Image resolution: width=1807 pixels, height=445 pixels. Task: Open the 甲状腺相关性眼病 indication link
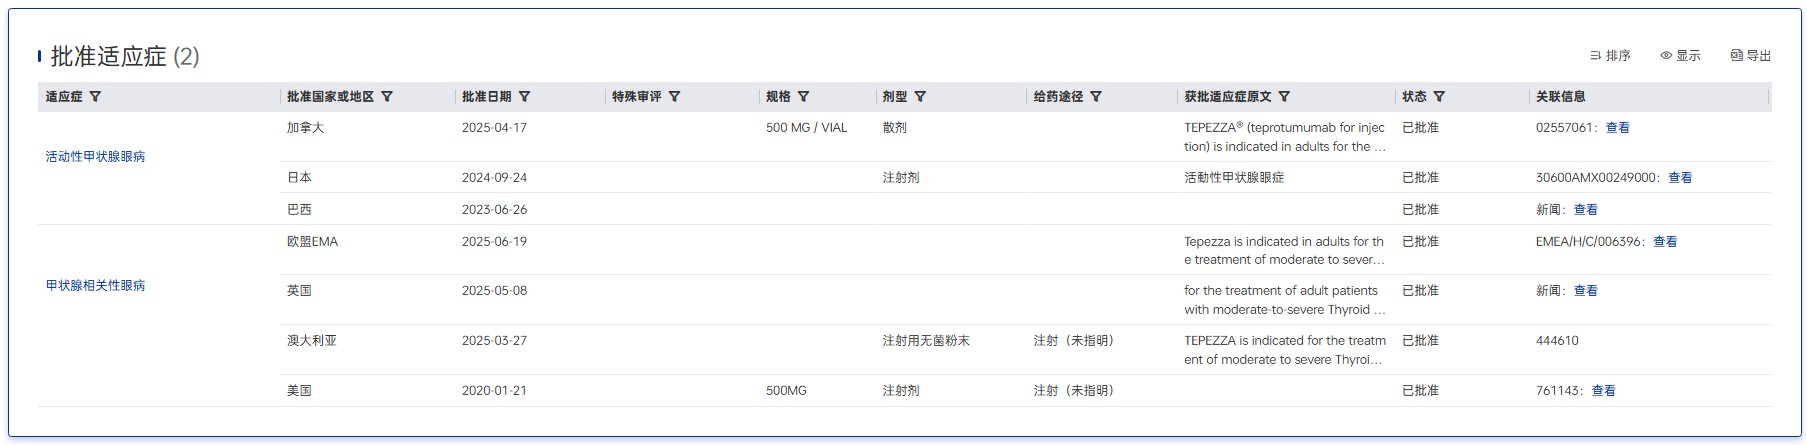click(x=95, y=286)
